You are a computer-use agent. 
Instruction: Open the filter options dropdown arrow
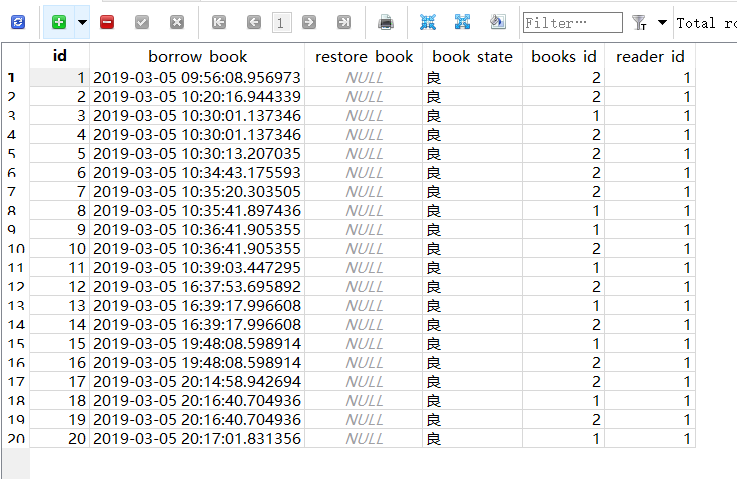[662, 22]
